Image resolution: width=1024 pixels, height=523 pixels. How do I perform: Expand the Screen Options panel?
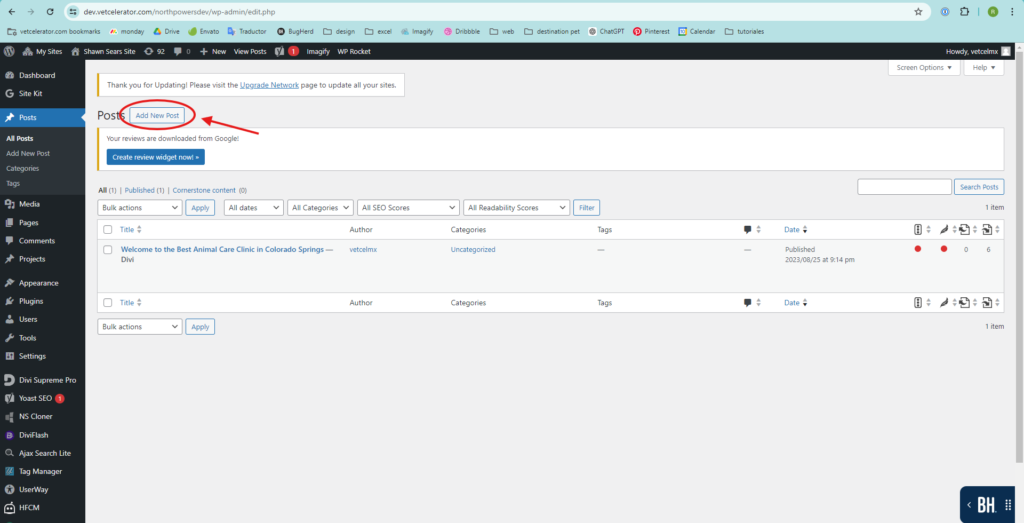(x=924, y=67)
